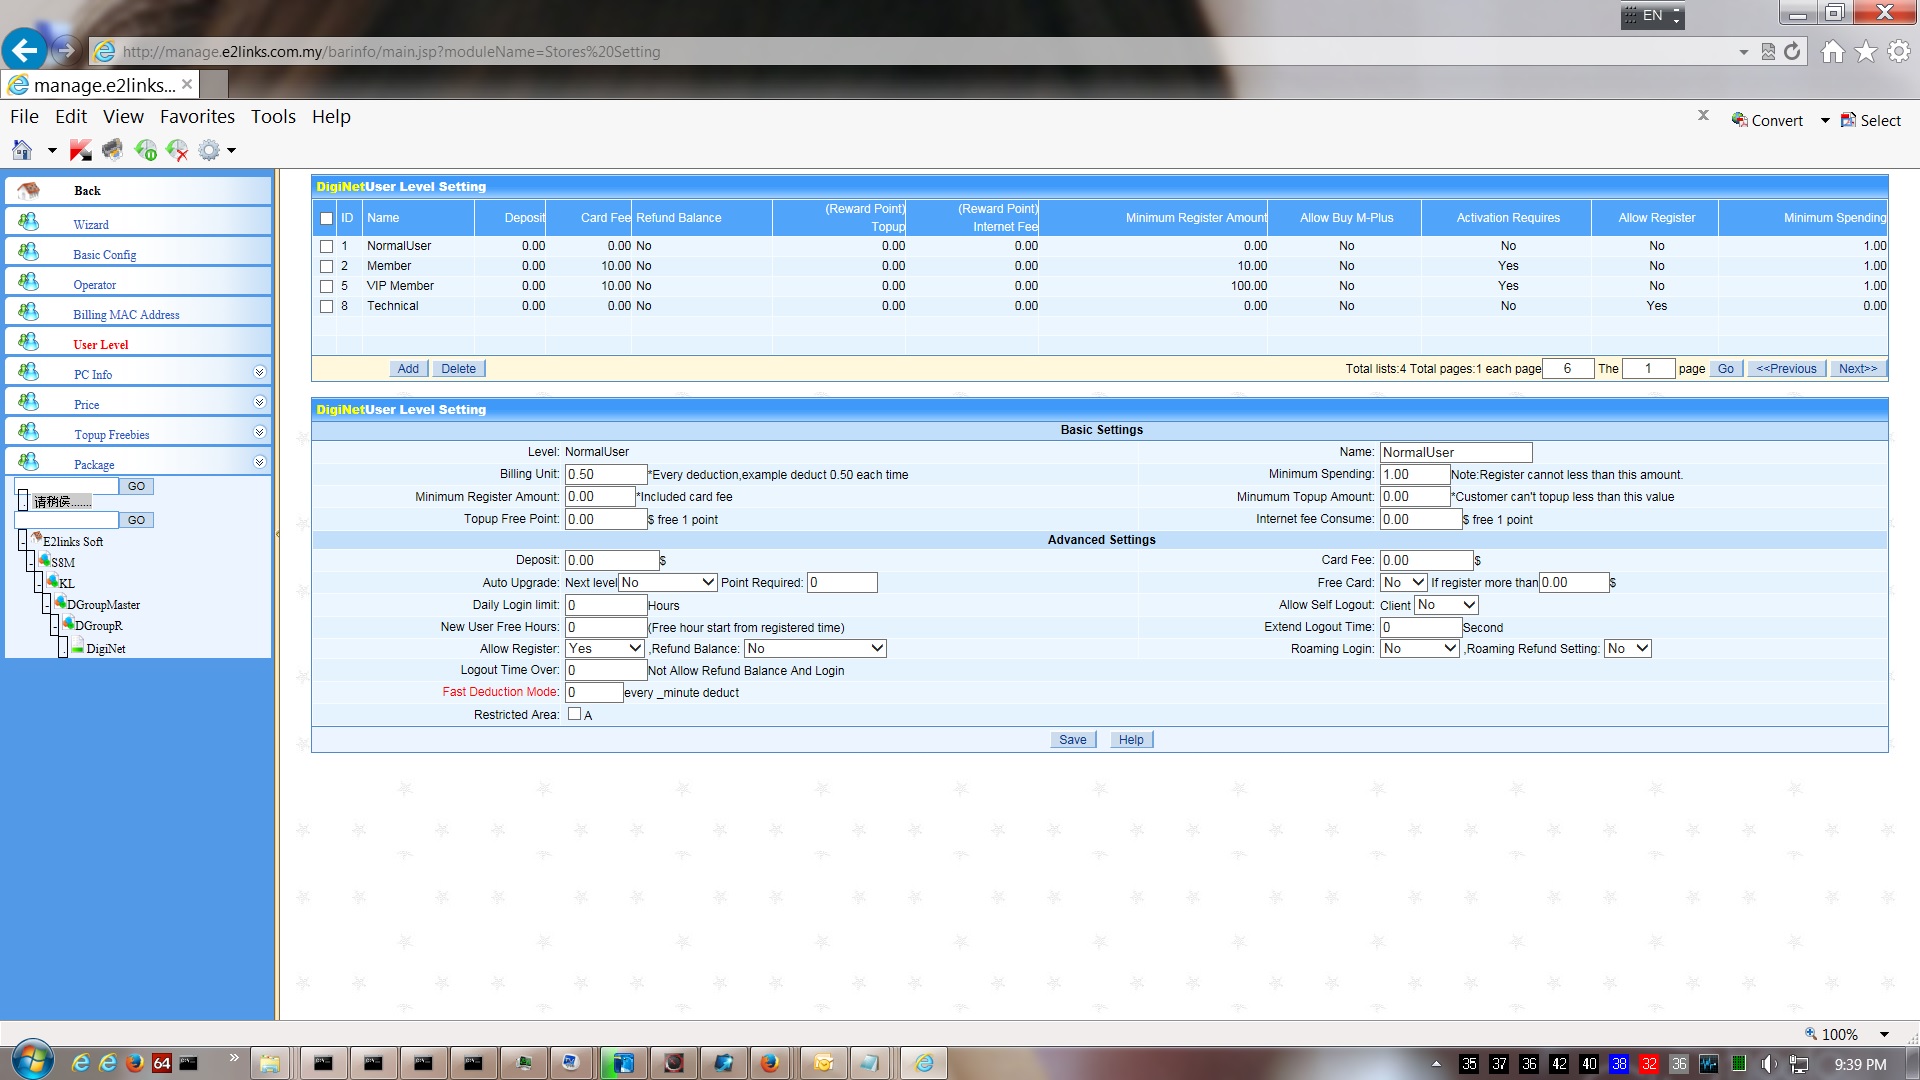Viewport: 1920px width, 1080px height.
Task: Open Roaming Login dropdown
Action: coord(1419,648)
